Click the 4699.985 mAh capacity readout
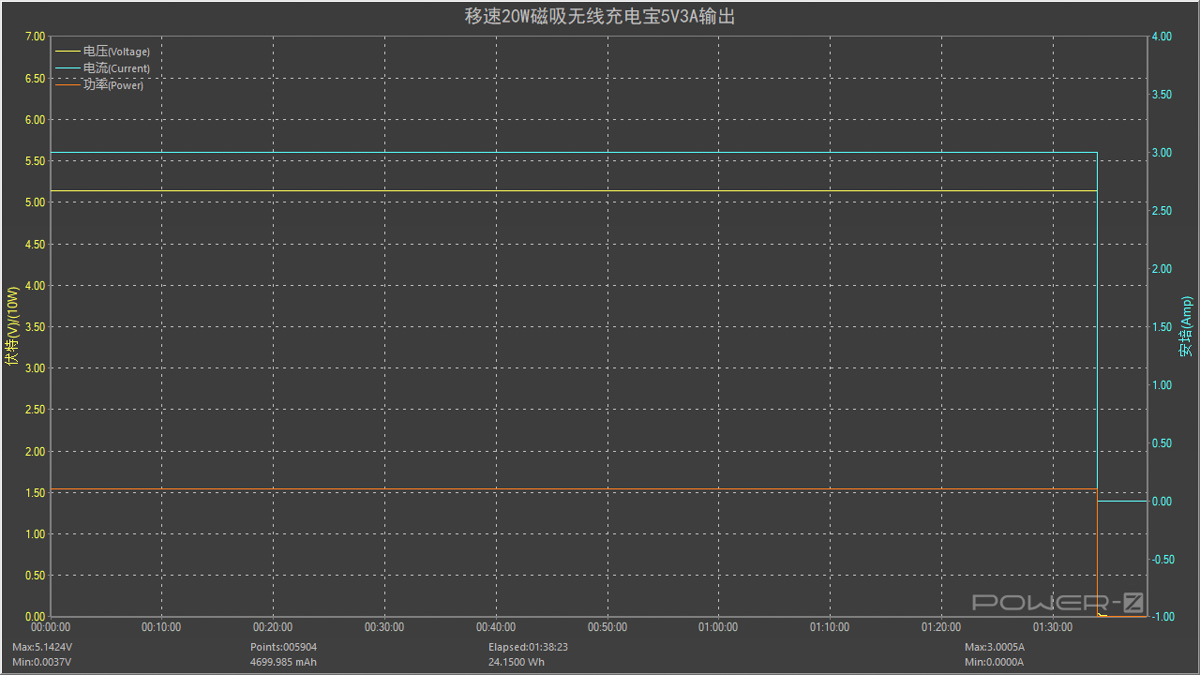Image resolution: width=1200 pixels, height=675 pixels. pos(283,662)
